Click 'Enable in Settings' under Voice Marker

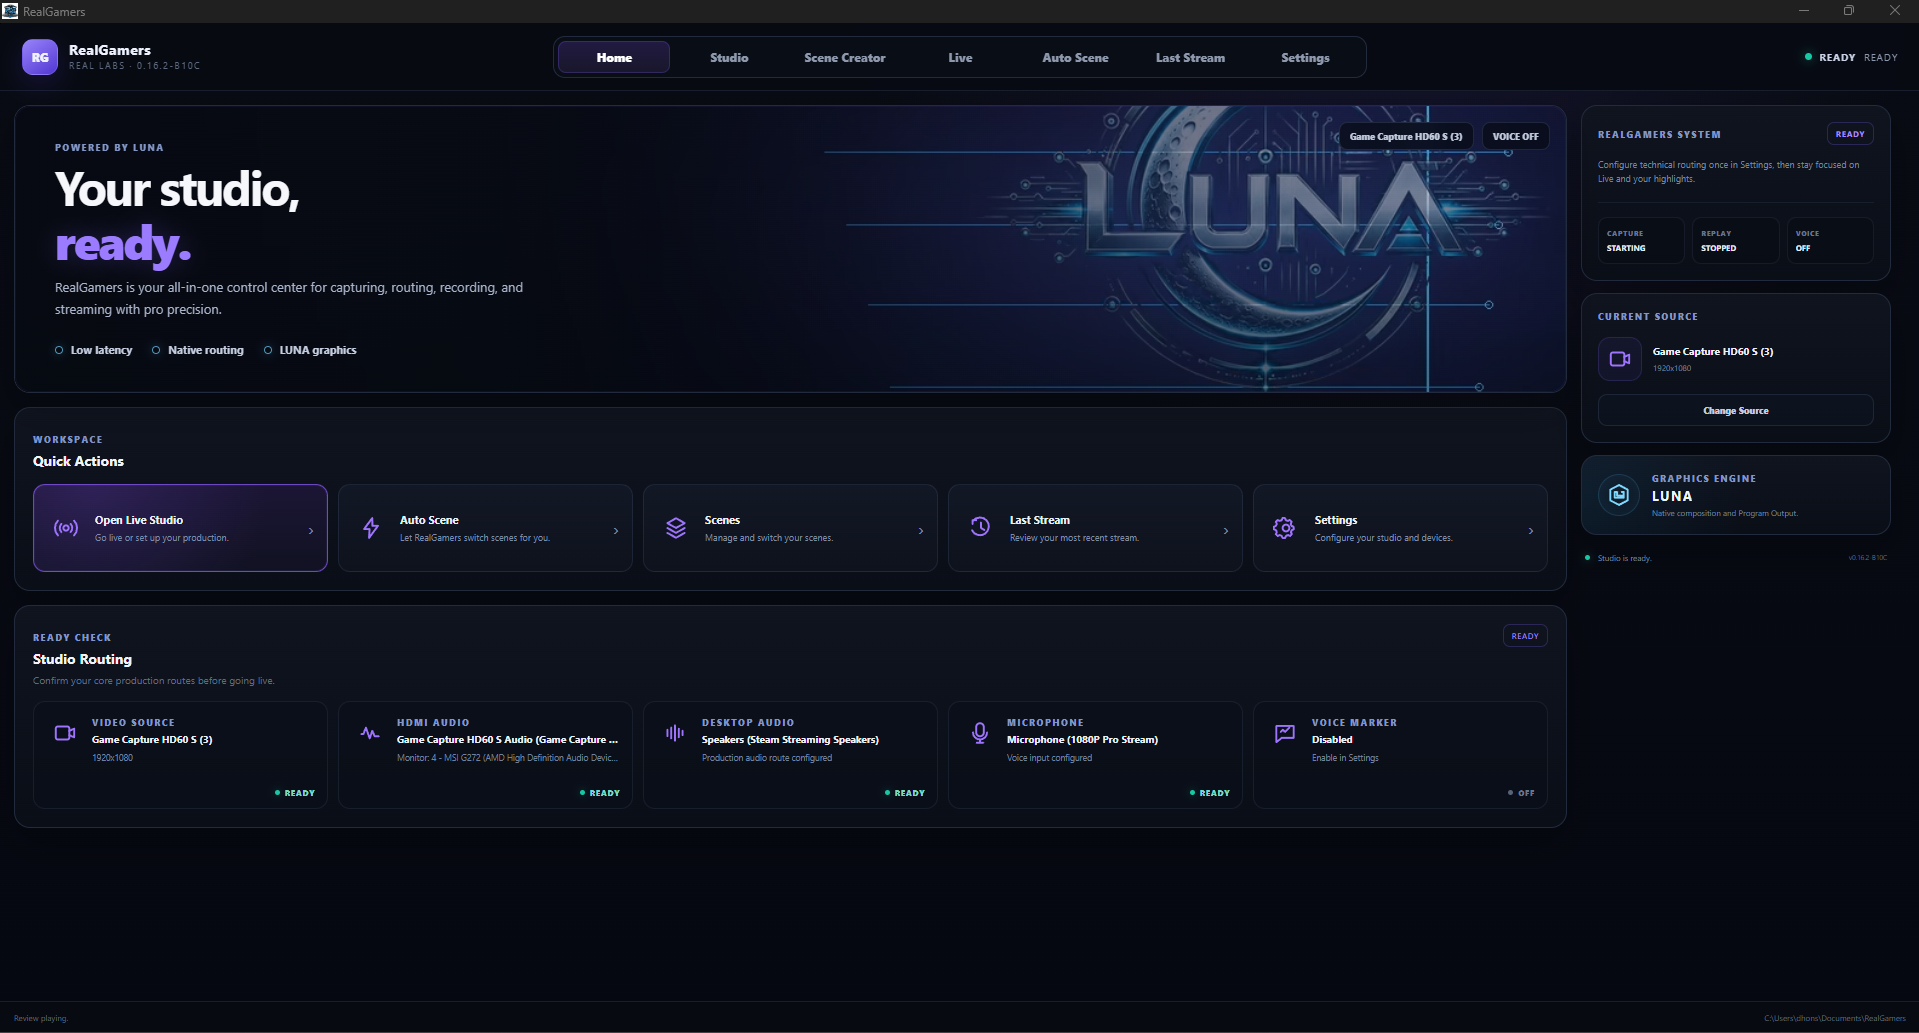pyautogui.click(x=1345, y=758)
